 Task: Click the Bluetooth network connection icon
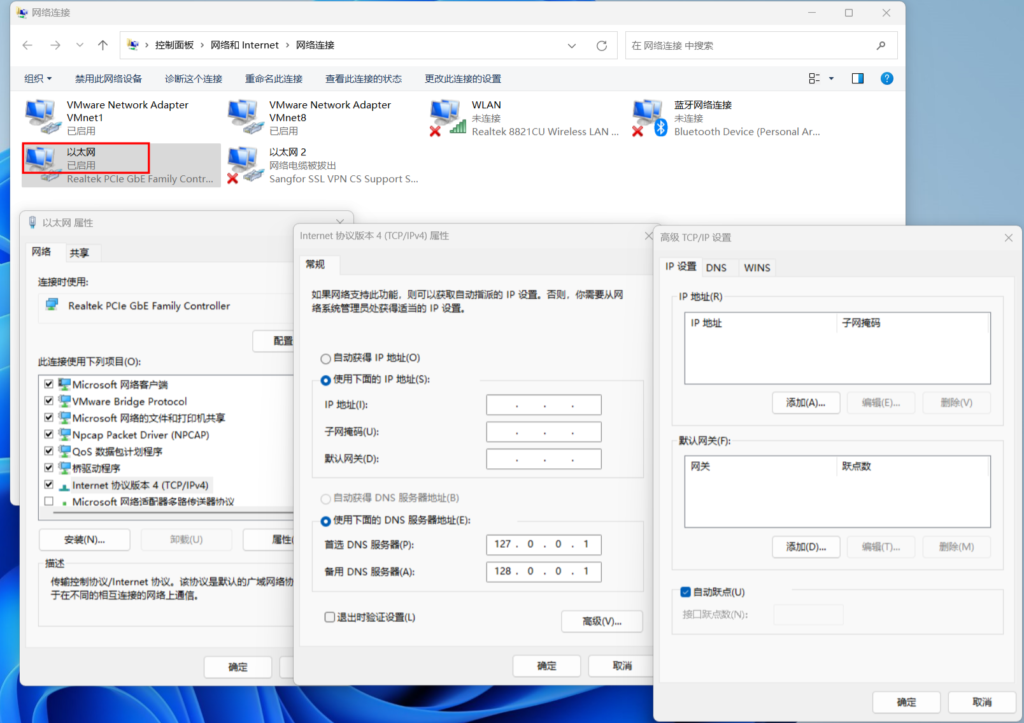[650, 116]
